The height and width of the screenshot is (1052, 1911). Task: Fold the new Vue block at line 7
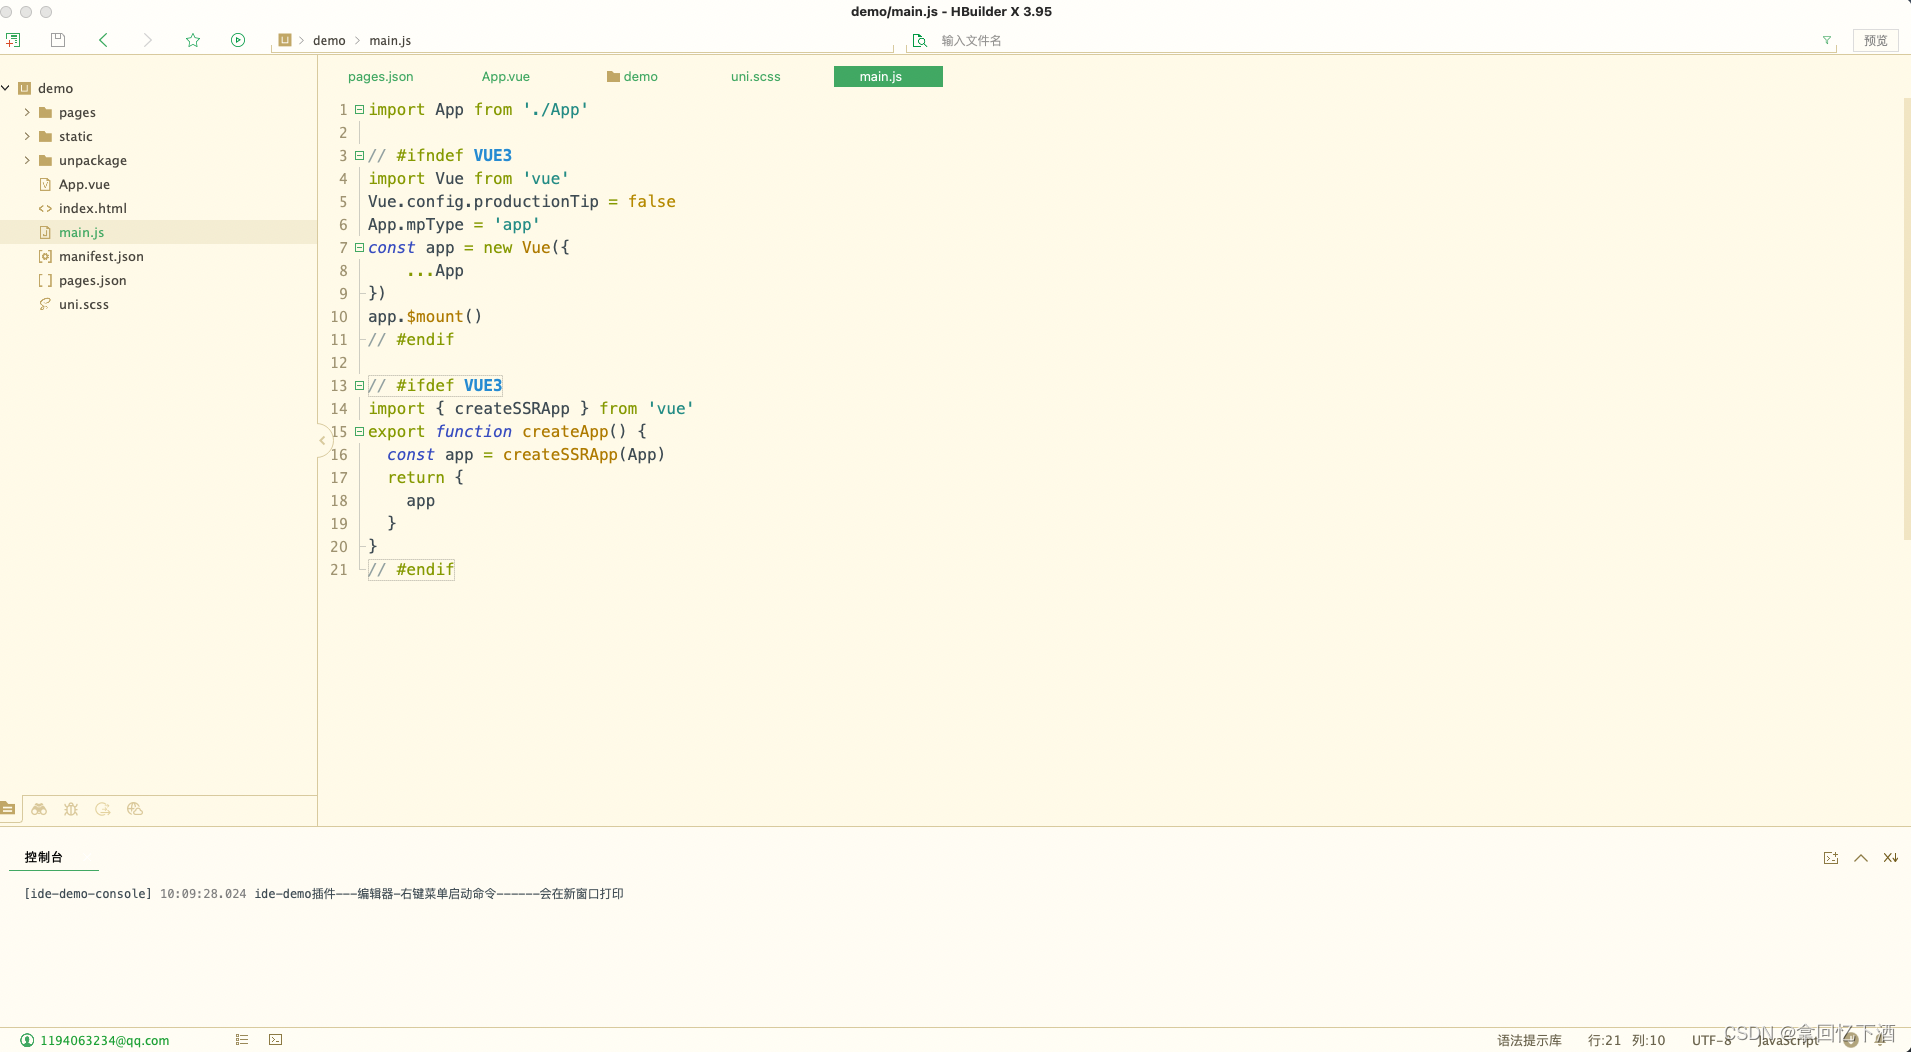pos(359,248)
